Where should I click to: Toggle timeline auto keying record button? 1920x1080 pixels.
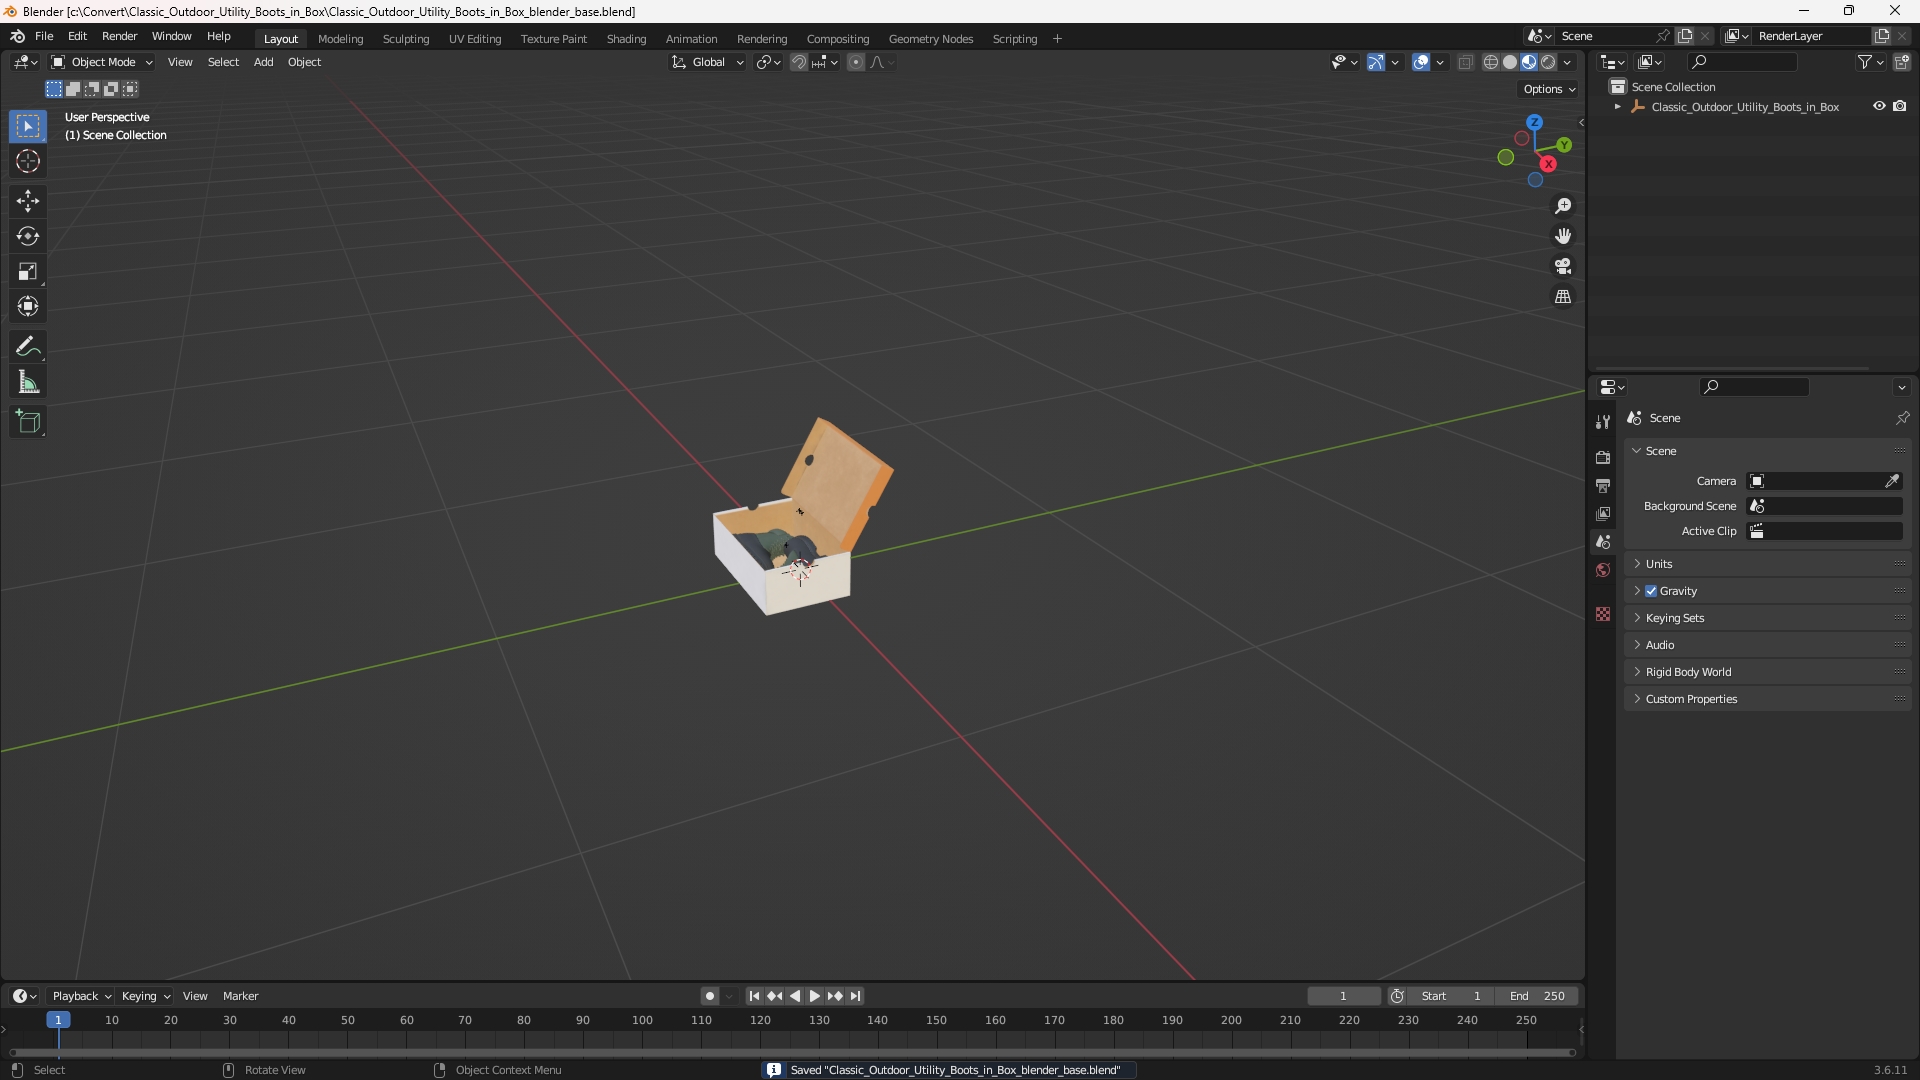coord(710,996)
